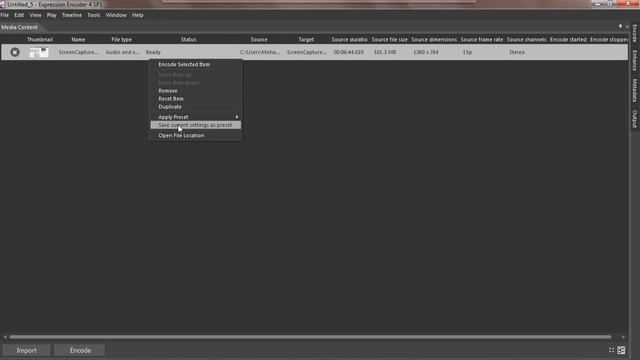The width and height of the screenshot is (640, 360).
Task: Click the File type column header
Action: (122, 40)
